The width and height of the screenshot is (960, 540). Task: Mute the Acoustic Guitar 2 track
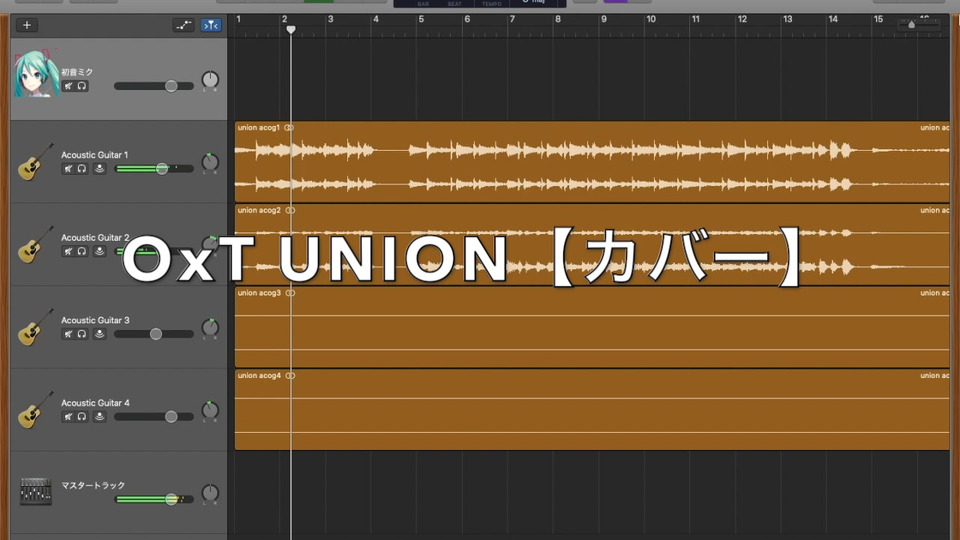[x=68, y=252]
